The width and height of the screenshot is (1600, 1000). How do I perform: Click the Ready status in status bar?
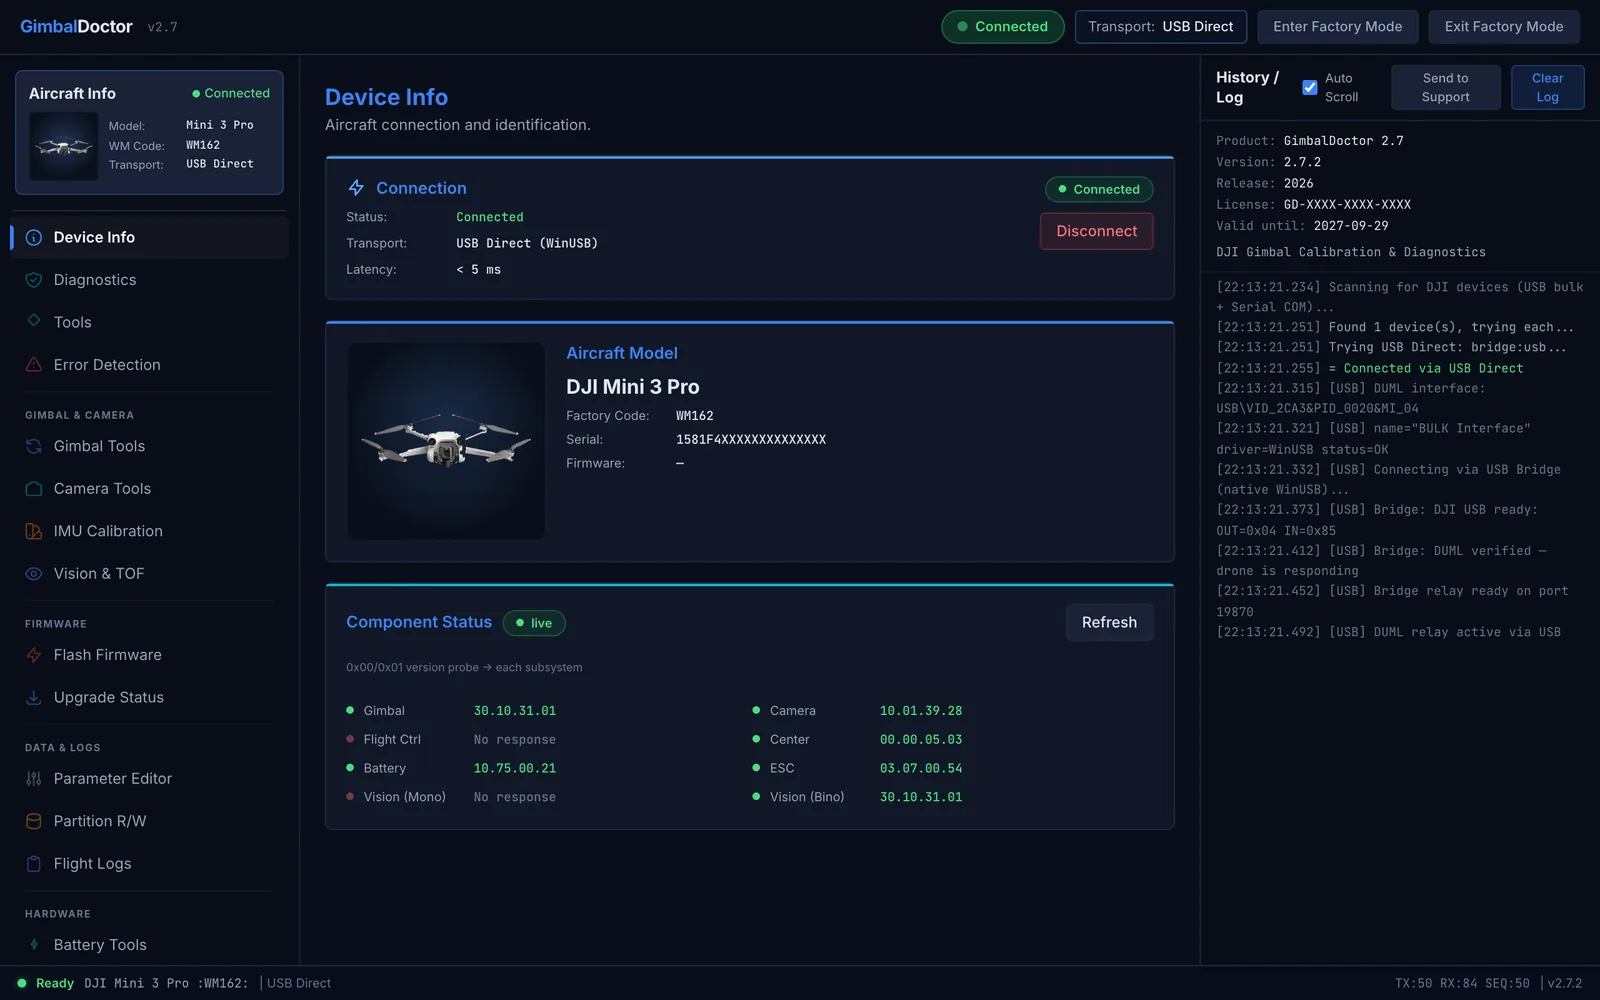pos(46,984)
